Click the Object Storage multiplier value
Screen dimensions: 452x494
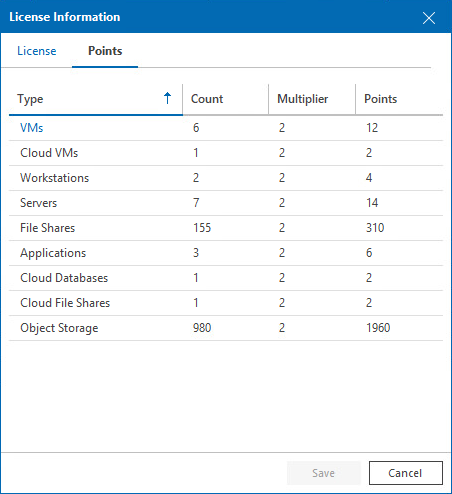tap(282, 328)
